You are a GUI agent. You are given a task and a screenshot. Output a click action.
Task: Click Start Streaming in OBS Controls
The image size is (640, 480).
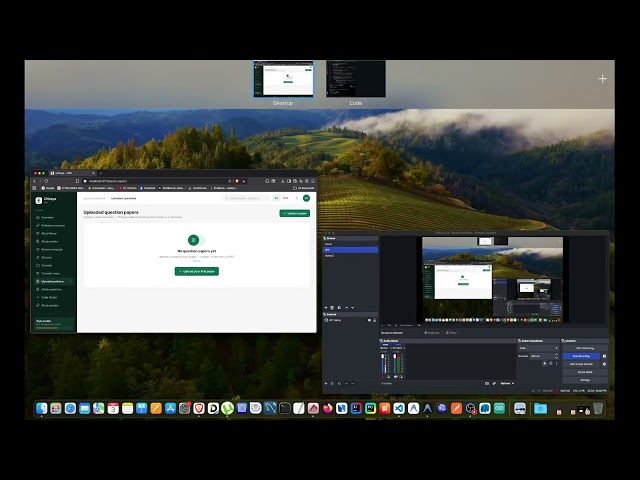[x=585, y=348]
